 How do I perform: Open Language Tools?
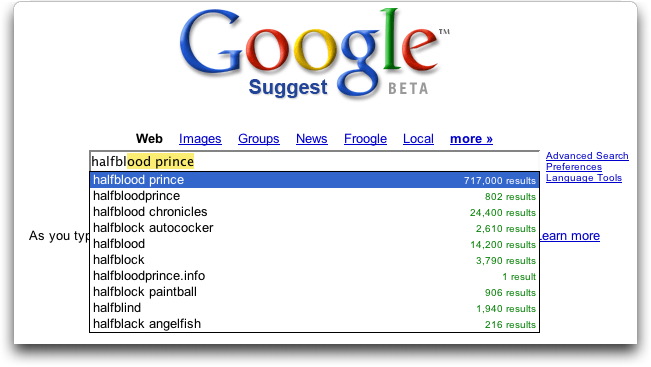tap(584, 178)
